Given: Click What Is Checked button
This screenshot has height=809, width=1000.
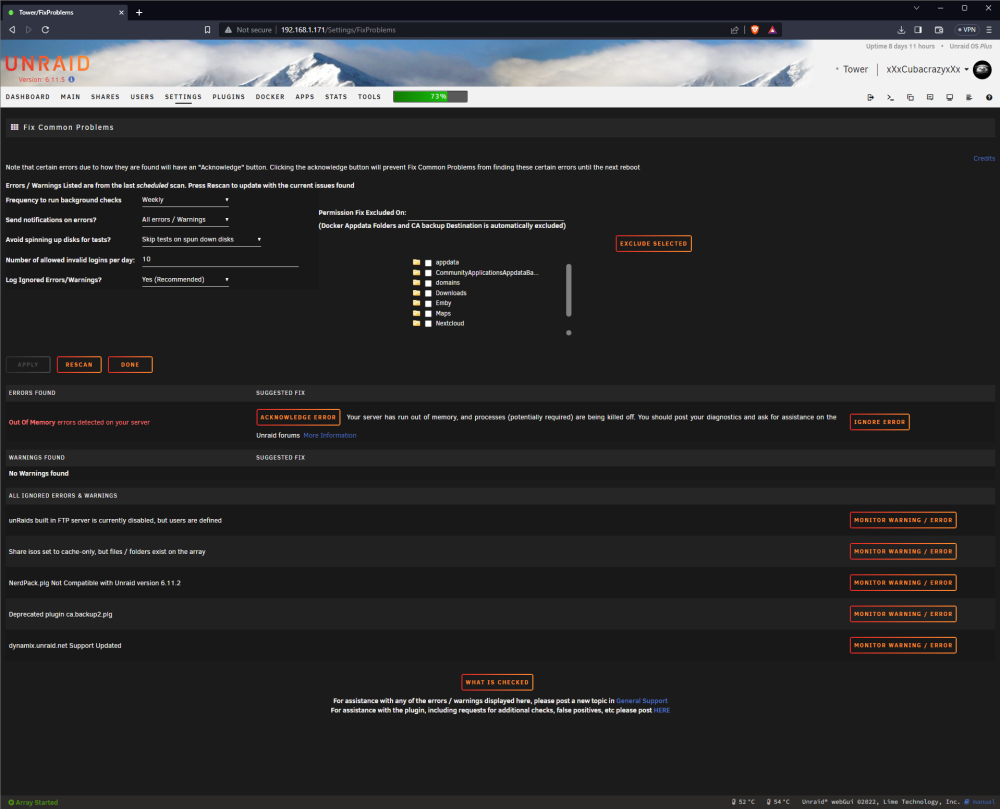Looking at the screenshot, I should pos(497,682).
